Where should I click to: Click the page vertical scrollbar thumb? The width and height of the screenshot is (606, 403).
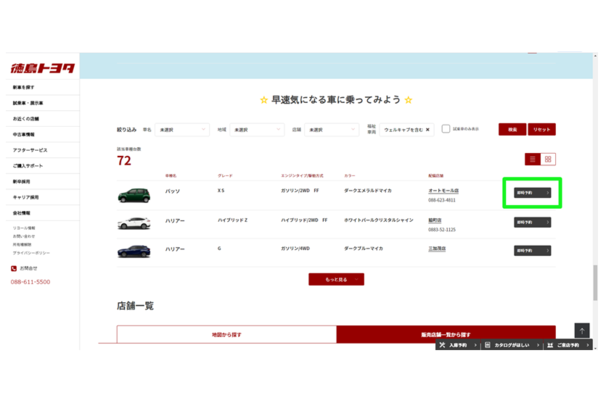pos(596,282)
